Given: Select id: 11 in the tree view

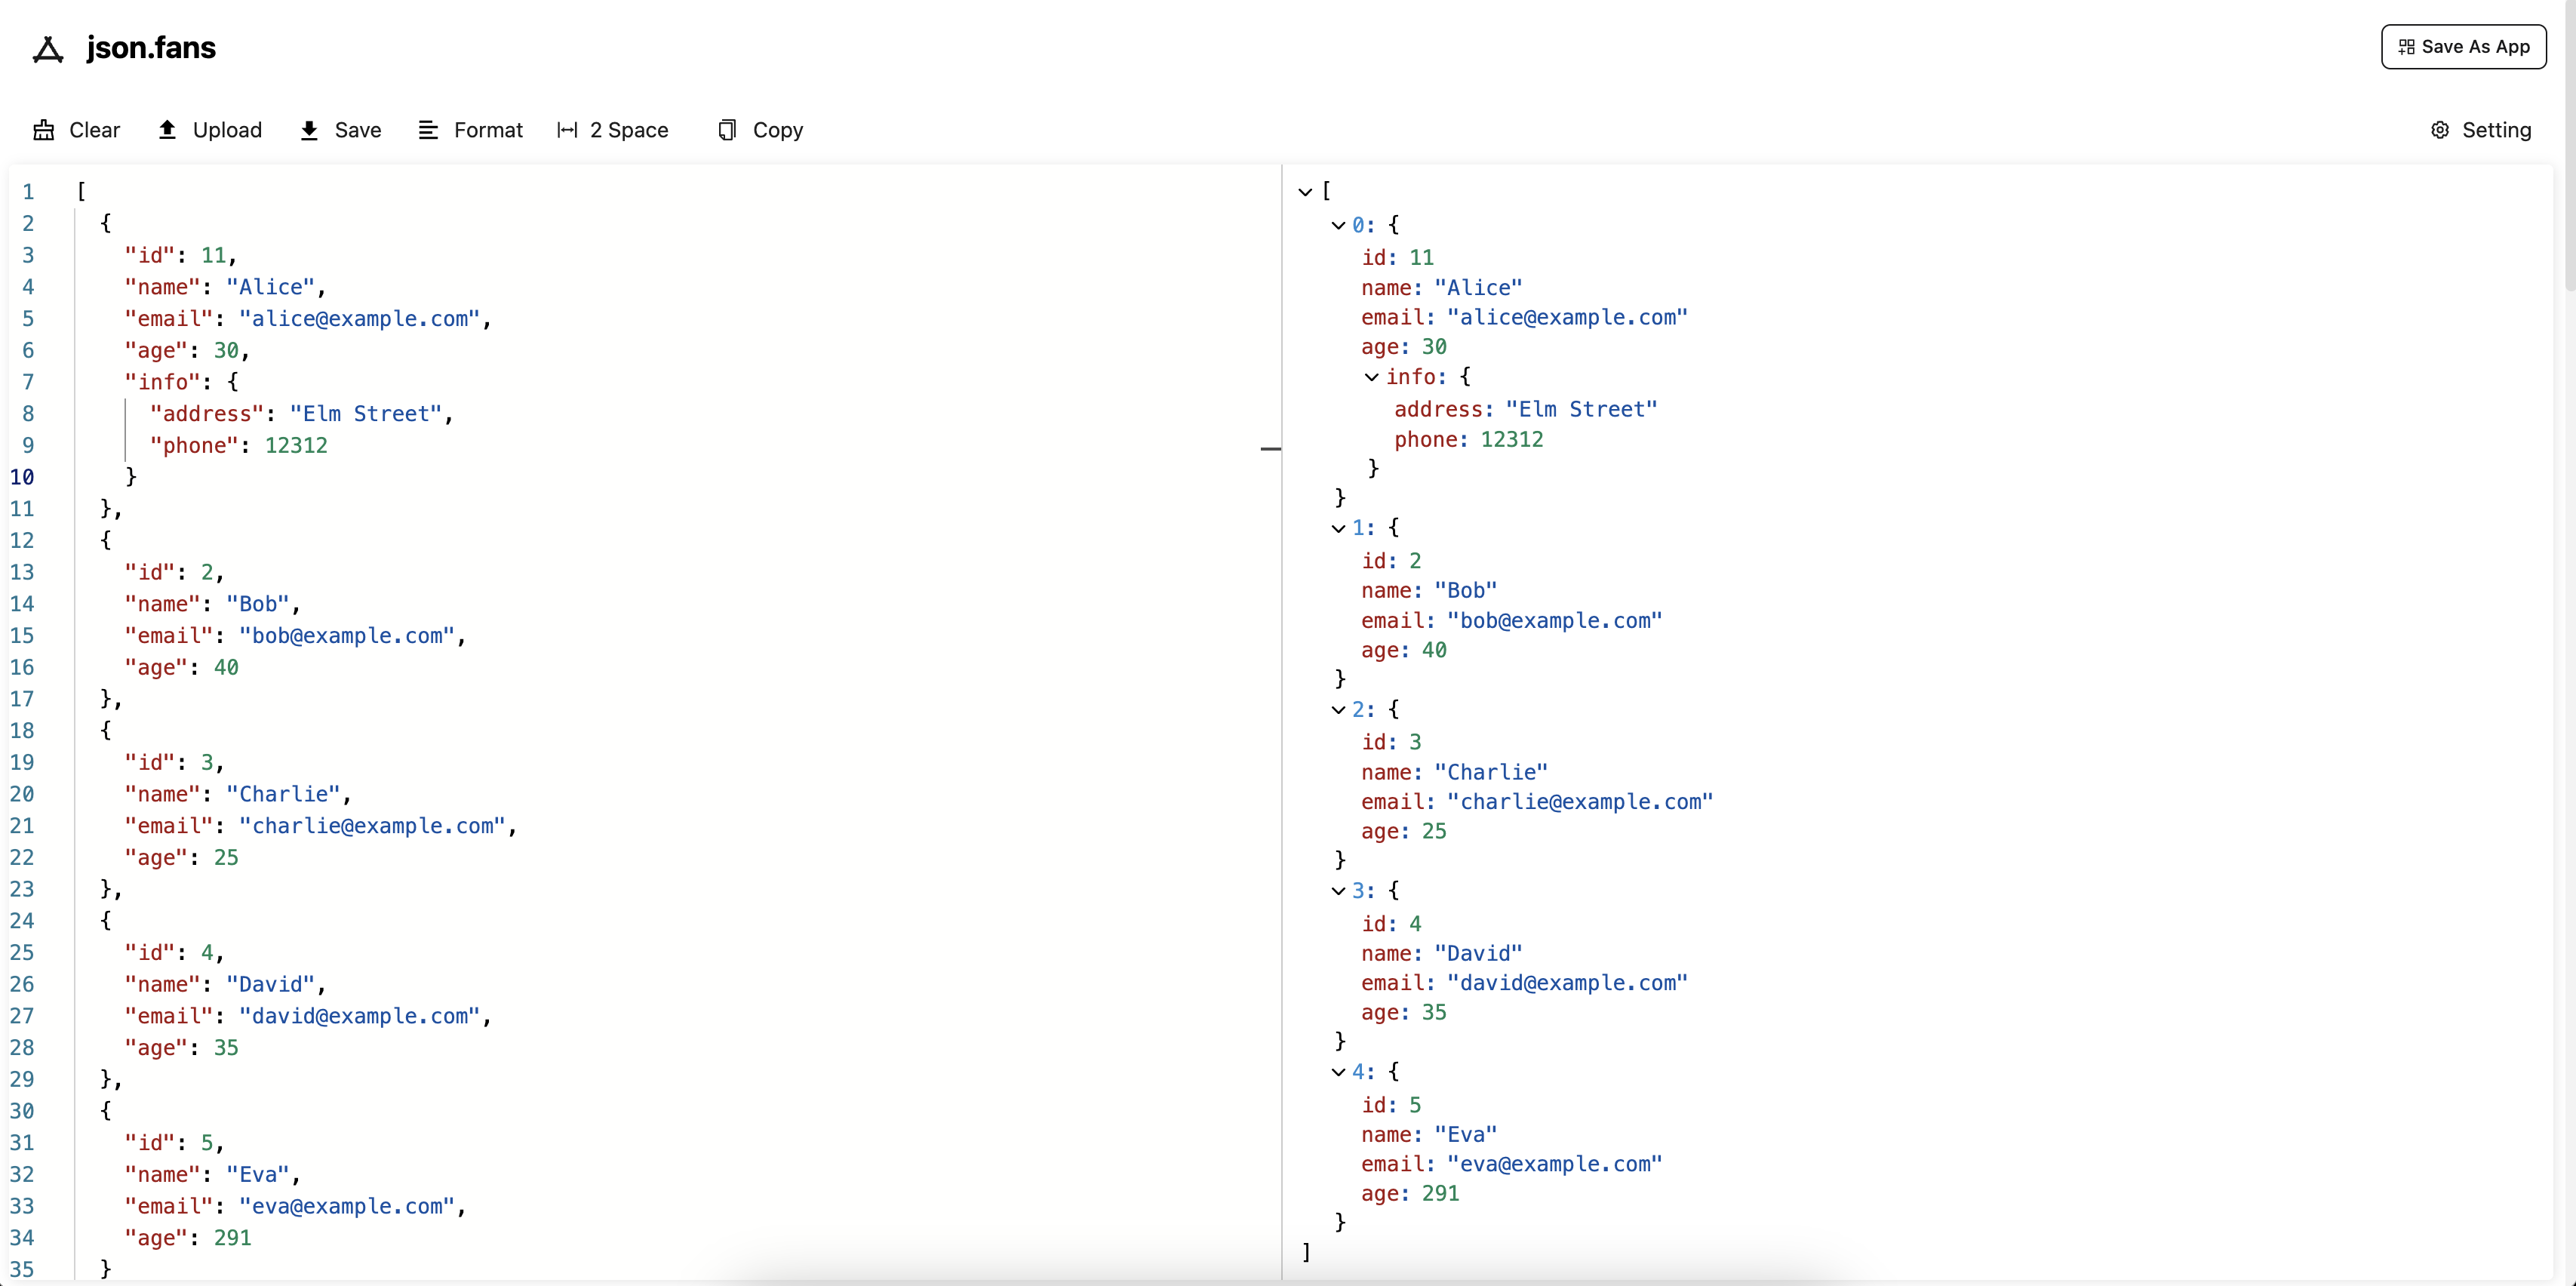Looking at the screenshot, I should point(1397,258).
